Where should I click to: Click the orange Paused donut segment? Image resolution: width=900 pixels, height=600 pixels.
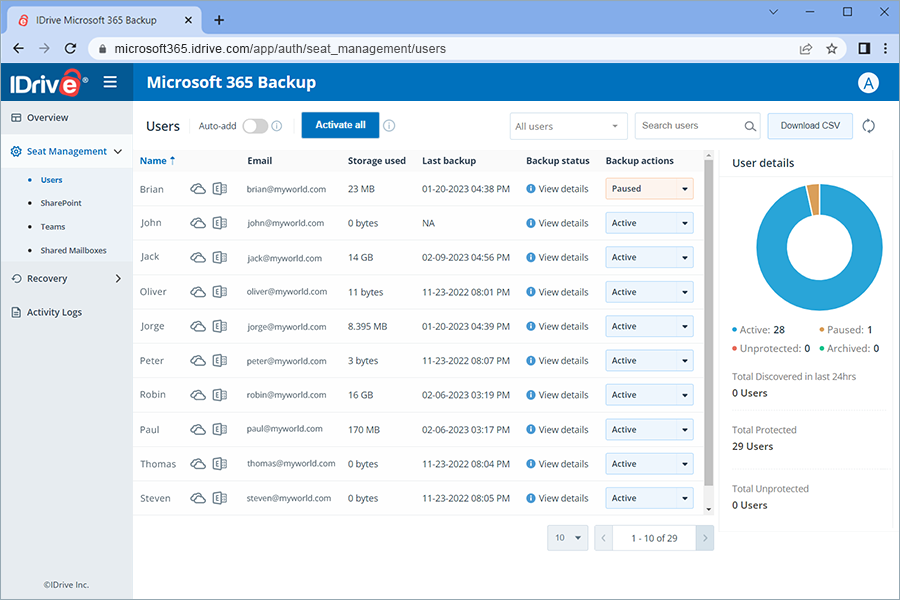[x=813, y=199]
